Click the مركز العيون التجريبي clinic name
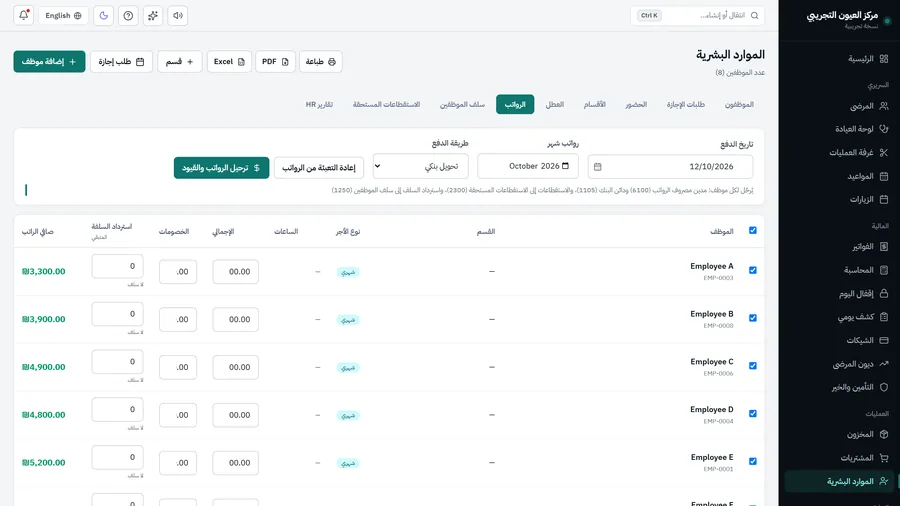 [x=842, y=15]
